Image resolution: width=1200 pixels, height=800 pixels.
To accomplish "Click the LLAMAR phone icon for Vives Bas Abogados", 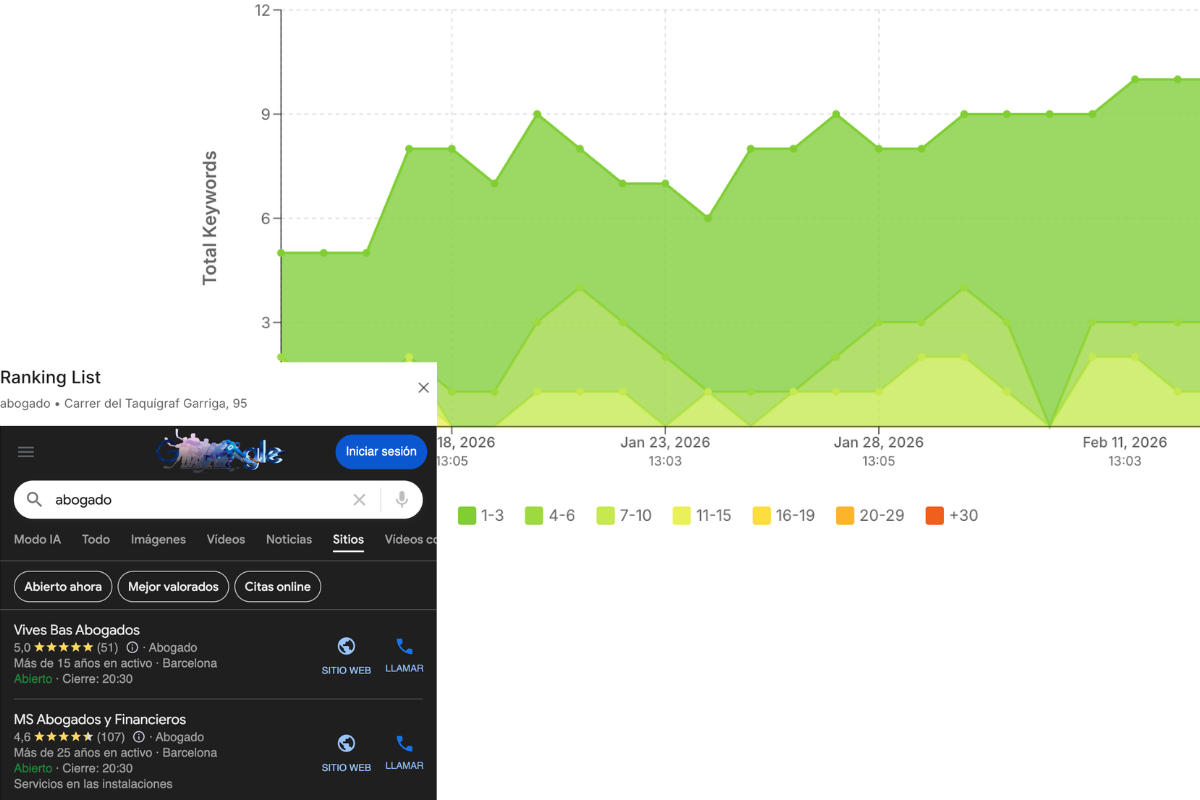I will pos(404,647).
